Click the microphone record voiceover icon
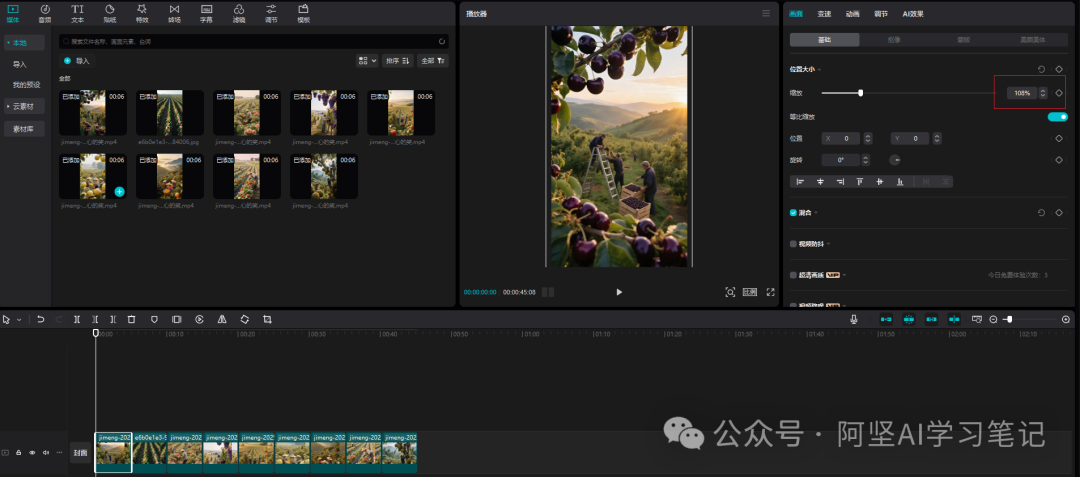The width and height of the screenshot is (1080, 477). coord(854,319)
